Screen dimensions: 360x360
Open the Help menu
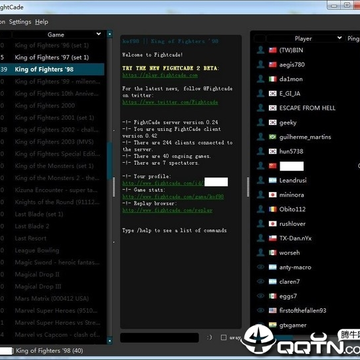[42, 22]
